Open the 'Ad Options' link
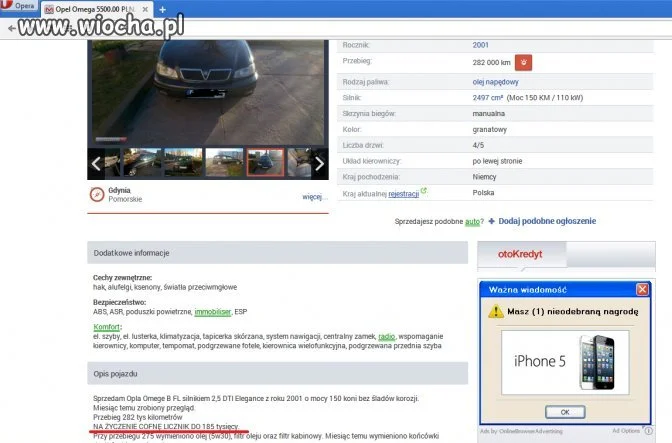The image size is (672, 443). click(626, 431)
